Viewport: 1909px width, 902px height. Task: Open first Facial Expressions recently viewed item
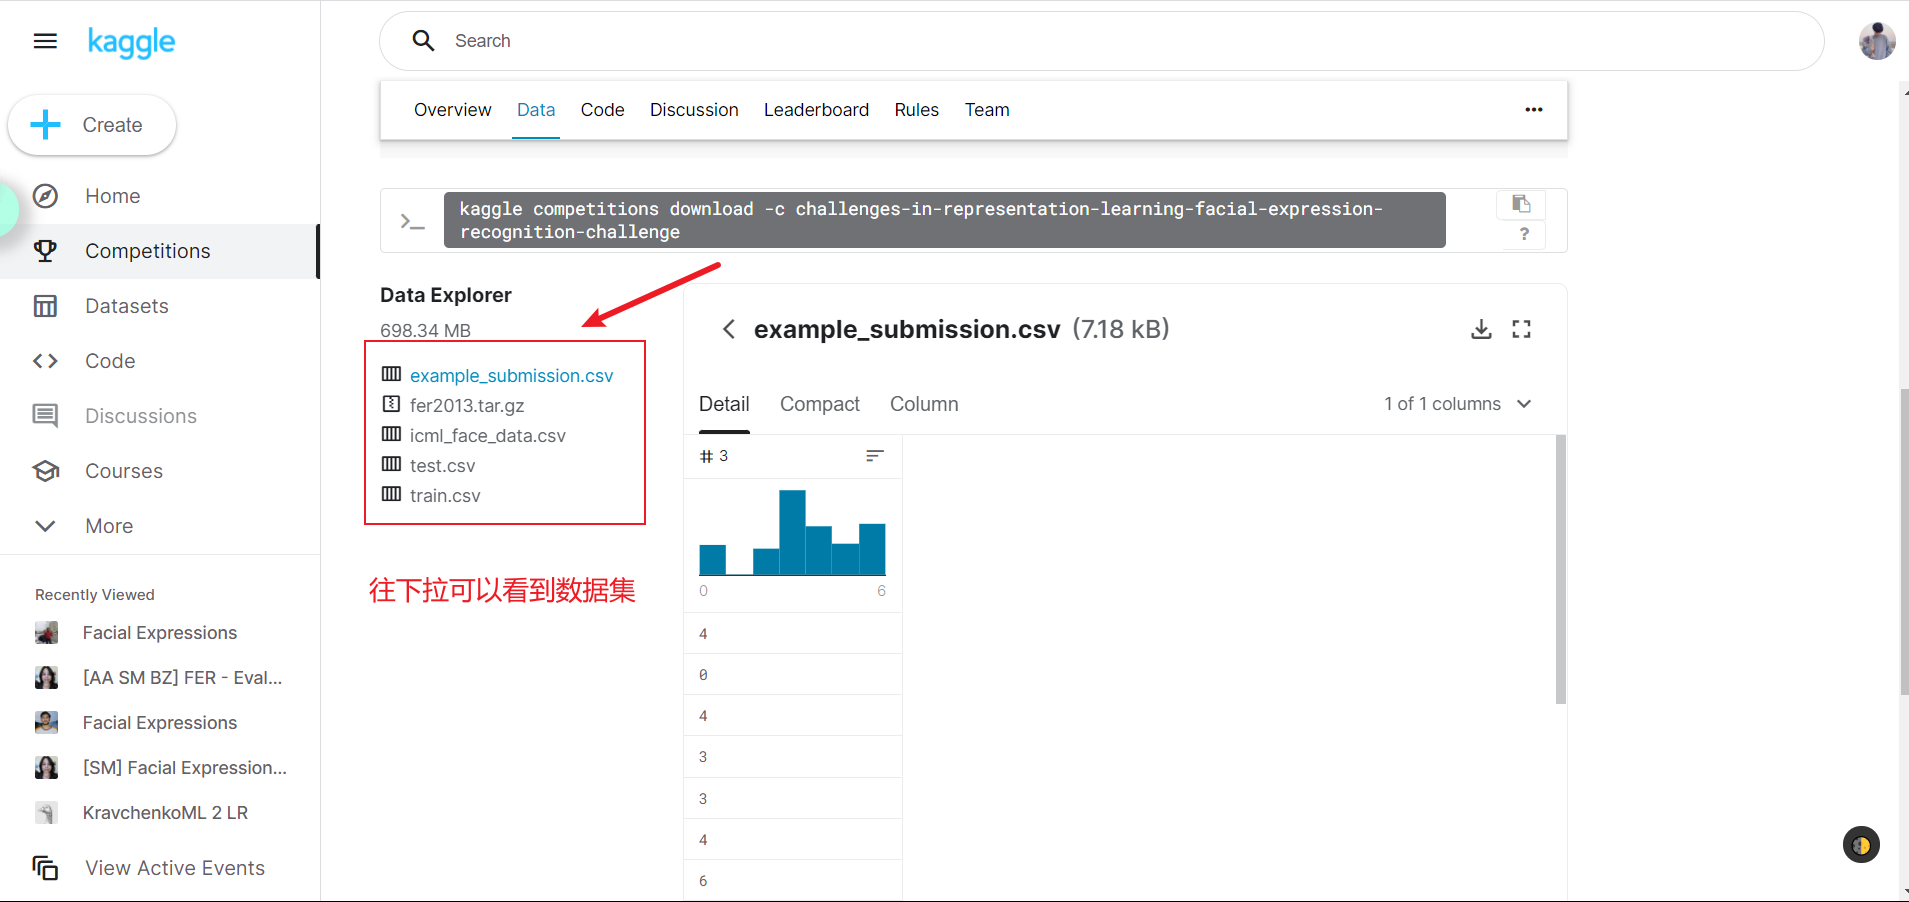[x=160, y=633]
